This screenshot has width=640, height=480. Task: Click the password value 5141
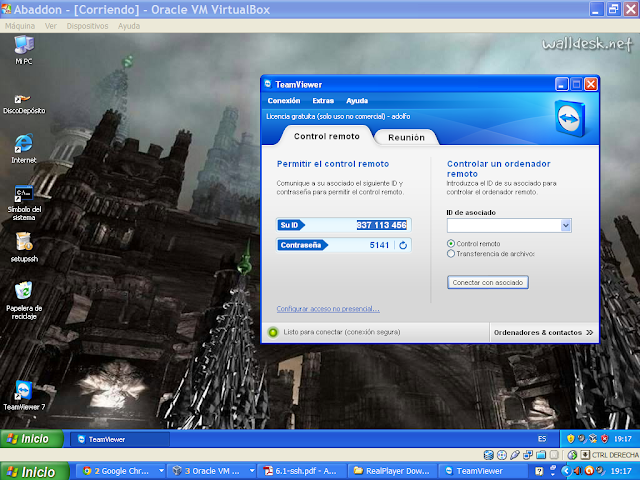(x=379, y=245)
